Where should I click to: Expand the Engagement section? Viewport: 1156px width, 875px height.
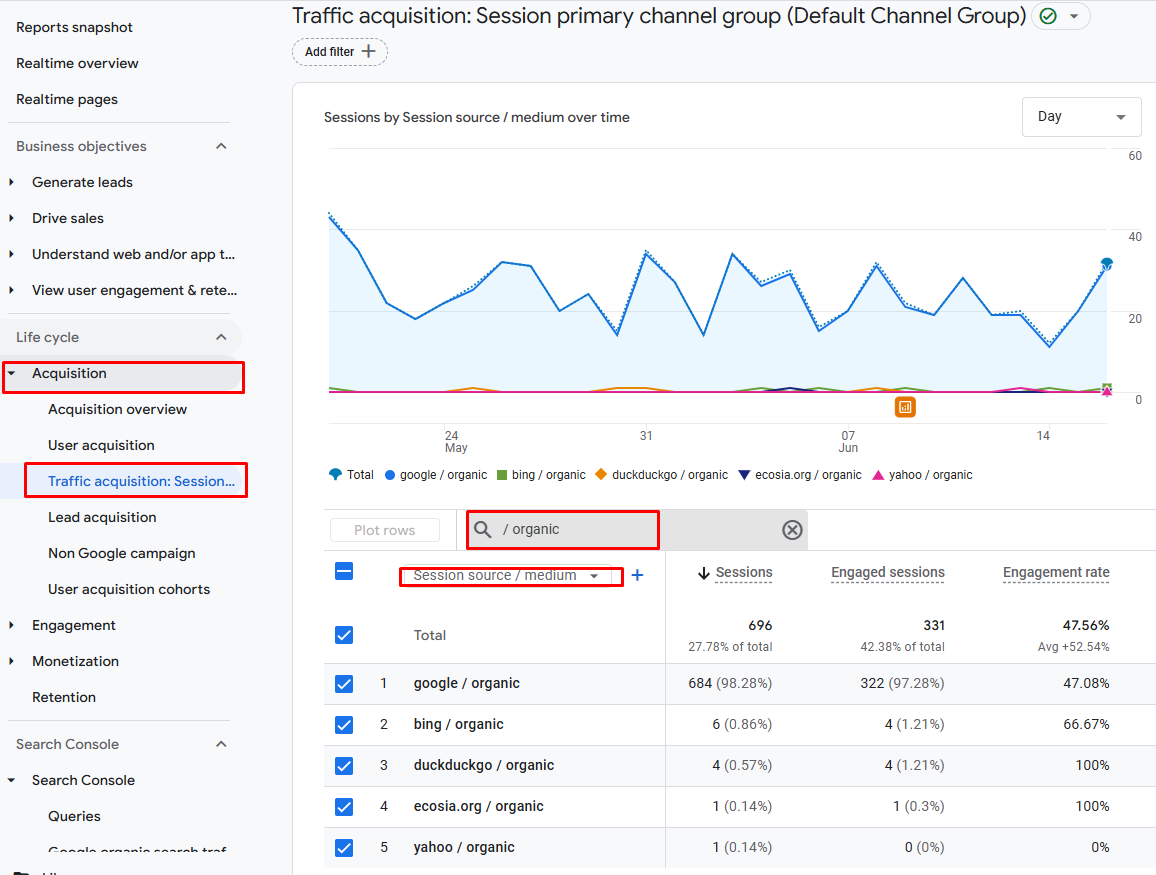point(11,625)
